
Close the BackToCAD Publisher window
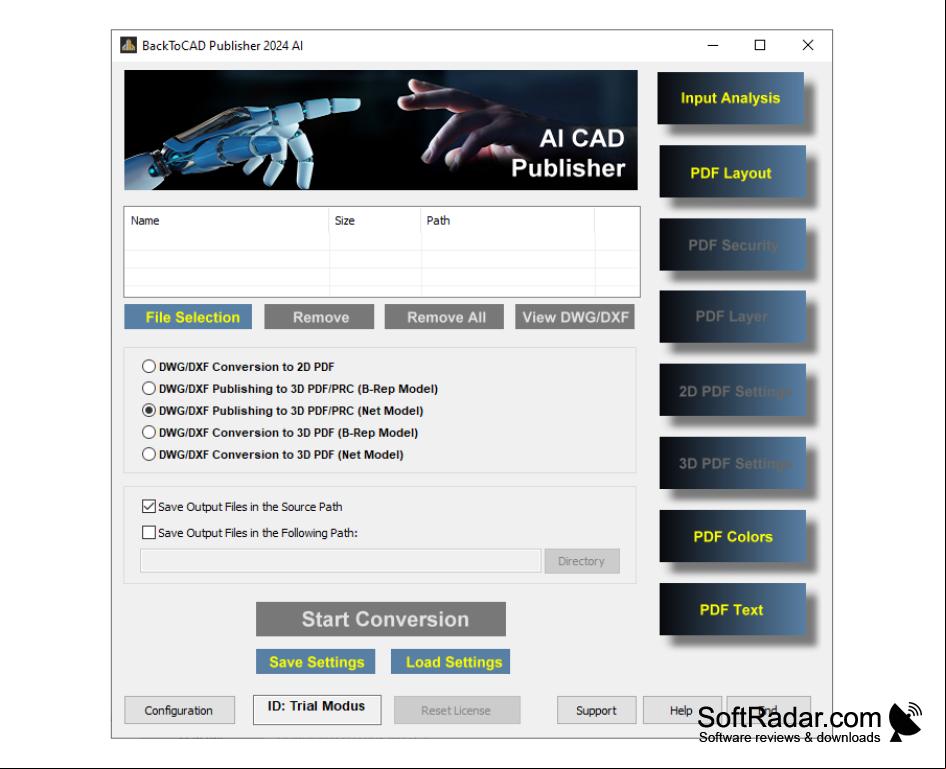(808, 45)
